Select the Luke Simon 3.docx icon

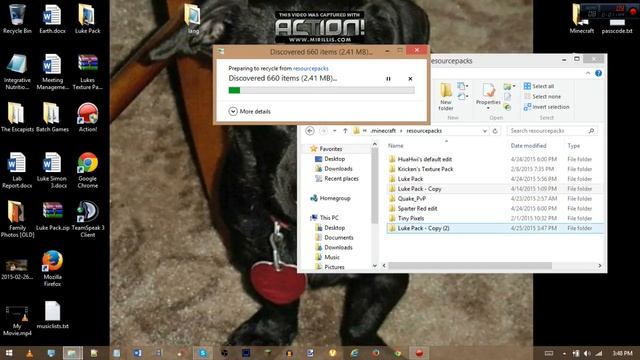tap(52, 170)
